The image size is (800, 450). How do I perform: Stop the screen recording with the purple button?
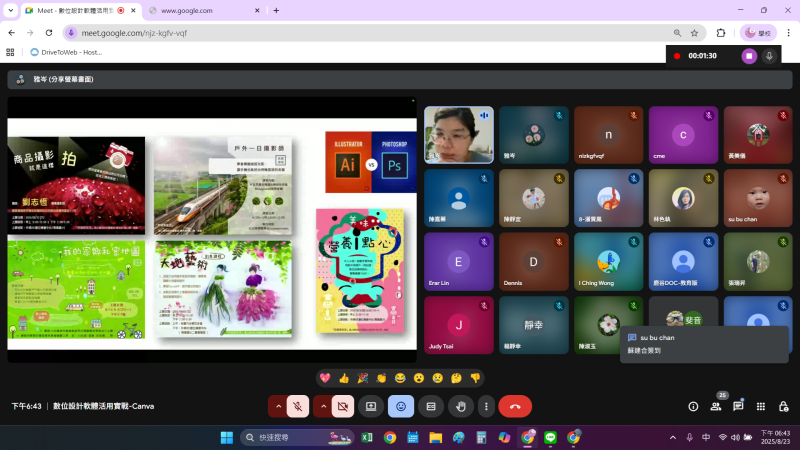[749, 56]
